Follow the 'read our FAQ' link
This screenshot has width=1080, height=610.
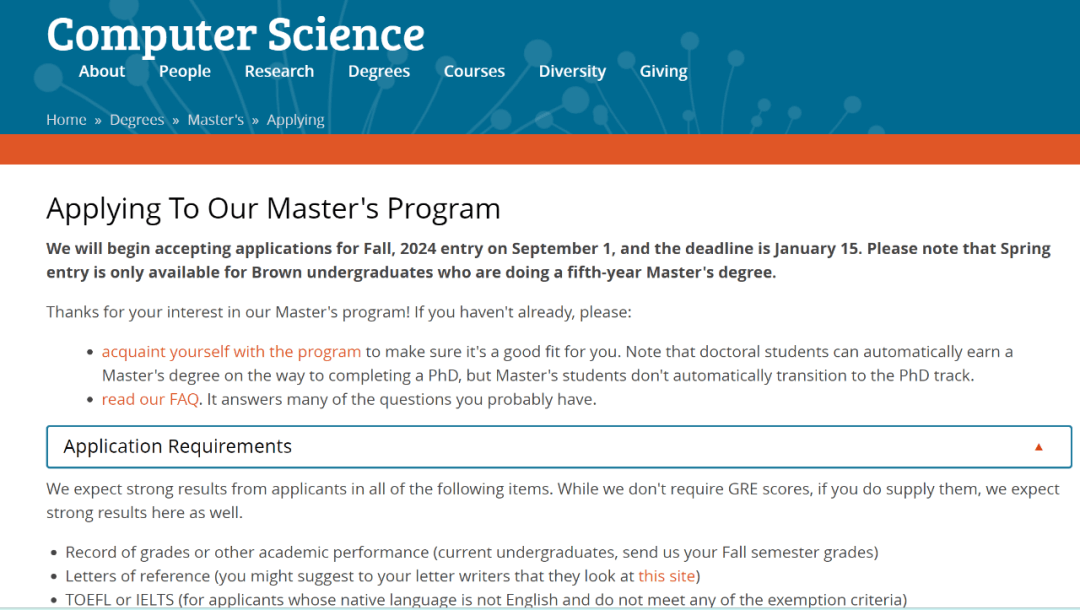[150, 399]
